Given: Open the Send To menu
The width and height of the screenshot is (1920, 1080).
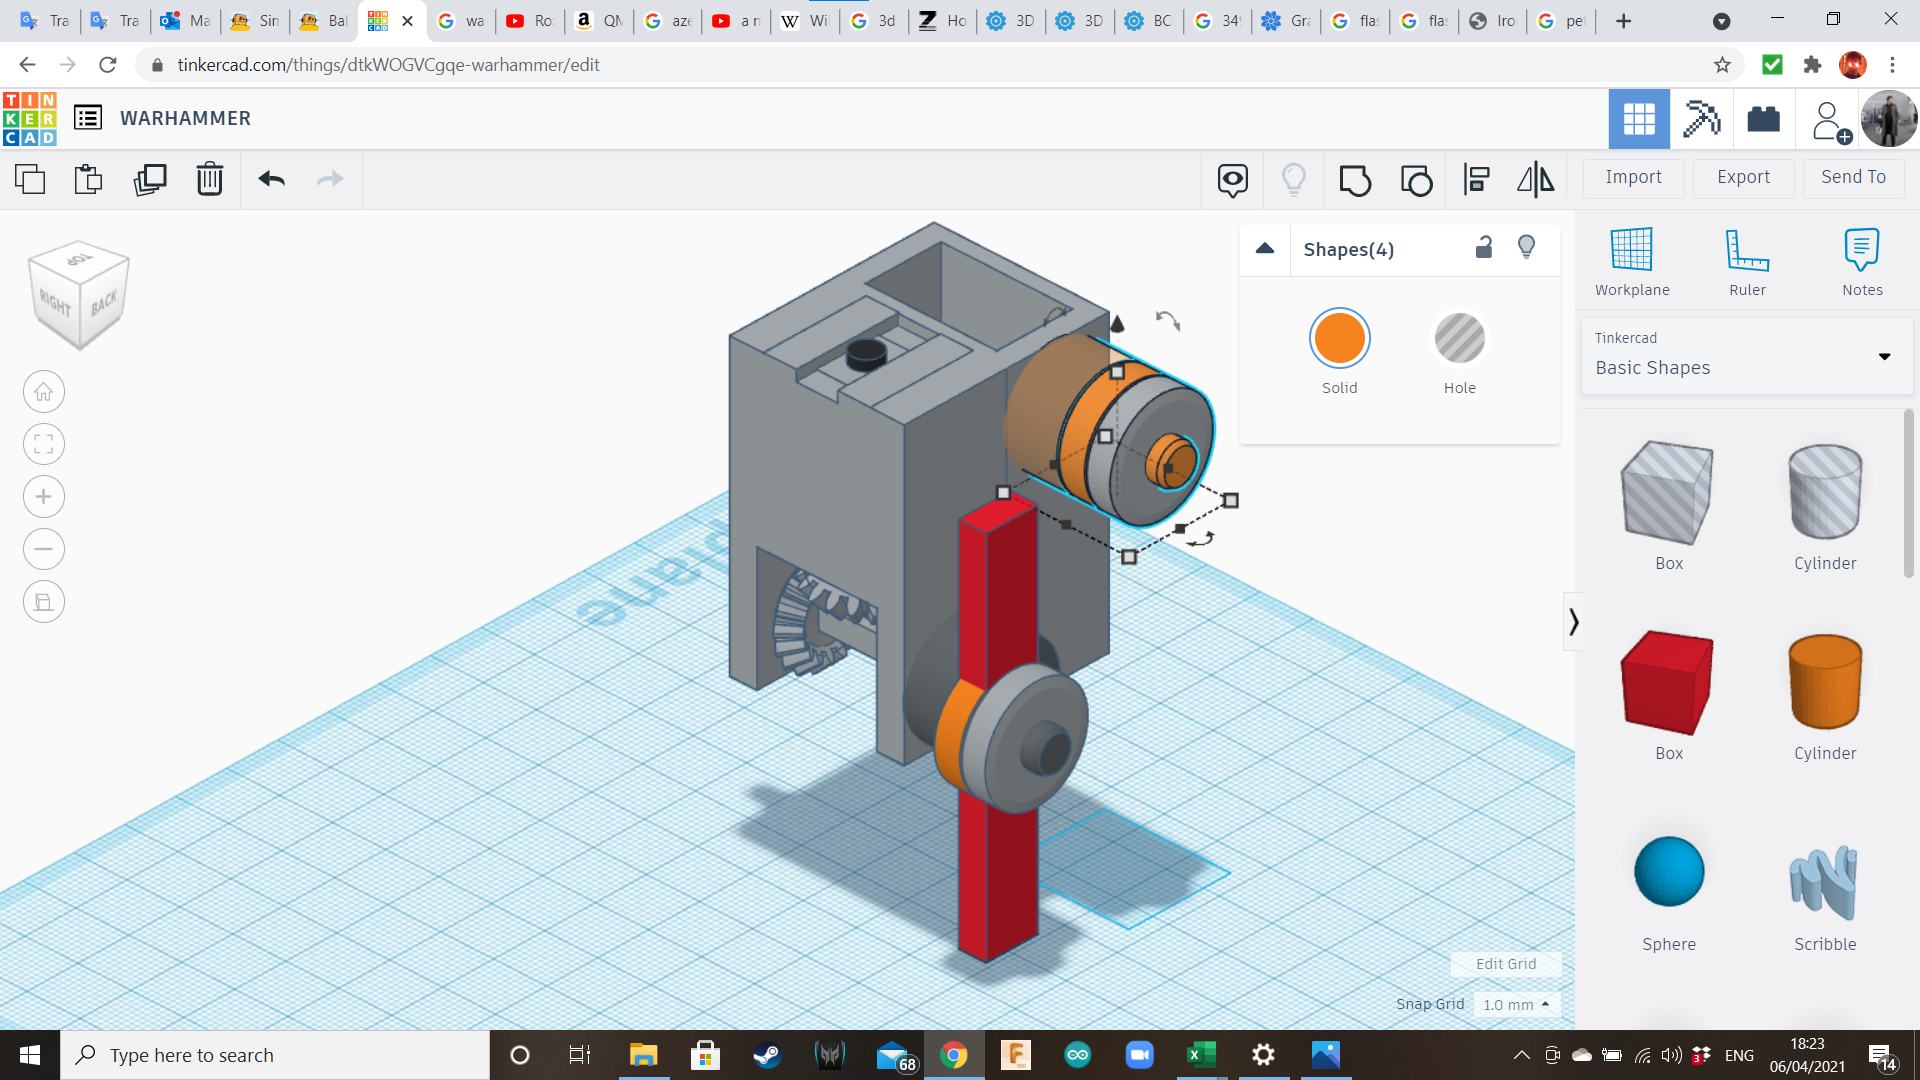Looking at the screenshot, I should click(x=1853, y=177).
